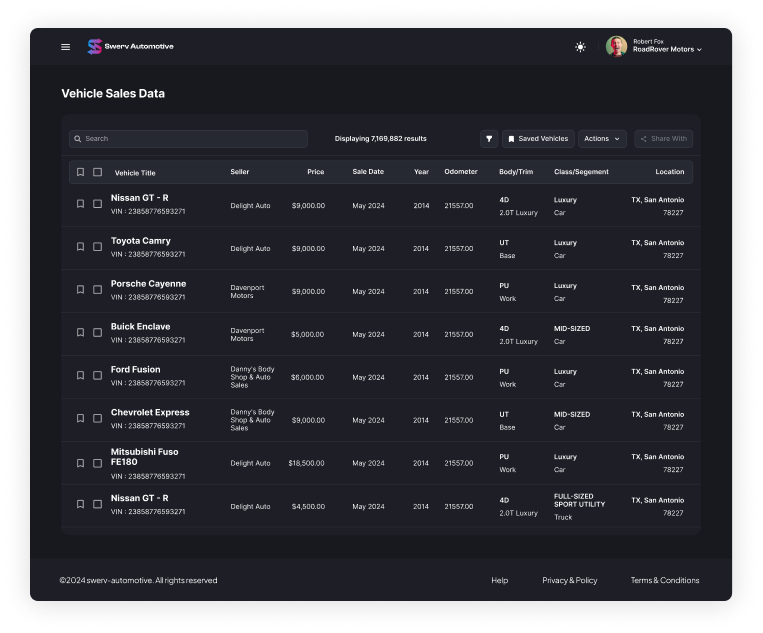
Task: Open Robert Fox profile avatar
Action: [x=616, y=46]
